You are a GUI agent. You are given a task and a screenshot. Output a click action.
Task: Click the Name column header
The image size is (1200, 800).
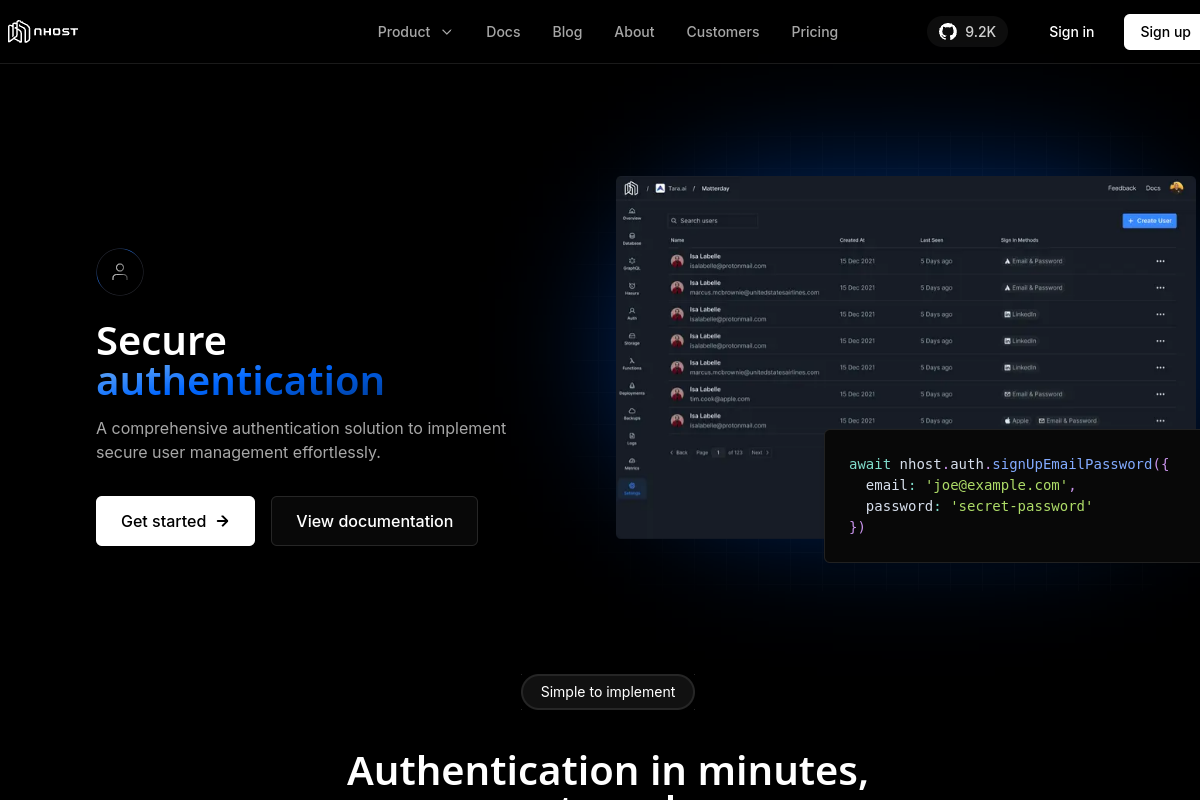(x=677, y=240)
